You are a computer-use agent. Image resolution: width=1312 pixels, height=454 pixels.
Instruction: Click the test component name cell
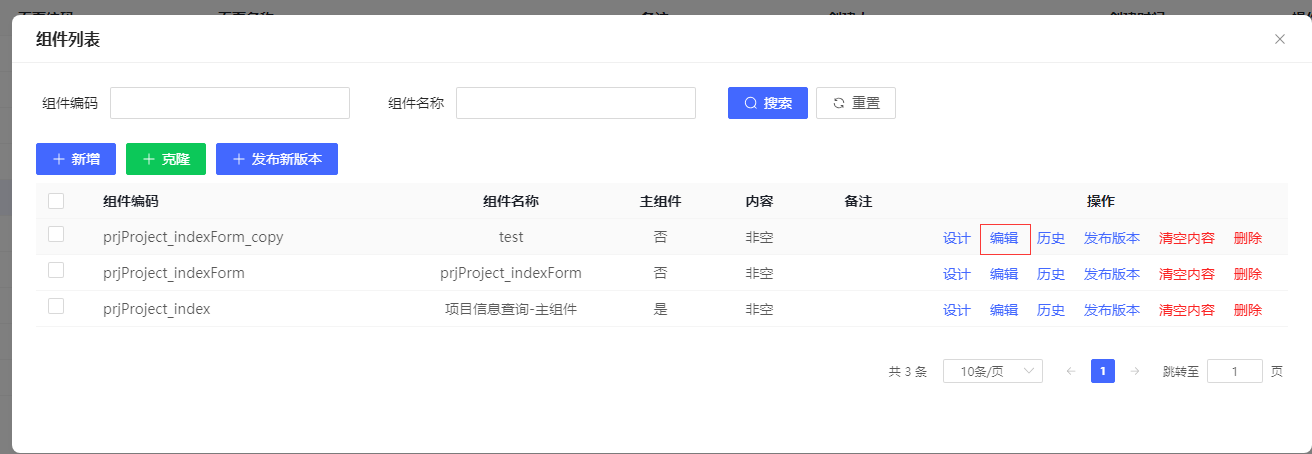click(x=511, y=237)
